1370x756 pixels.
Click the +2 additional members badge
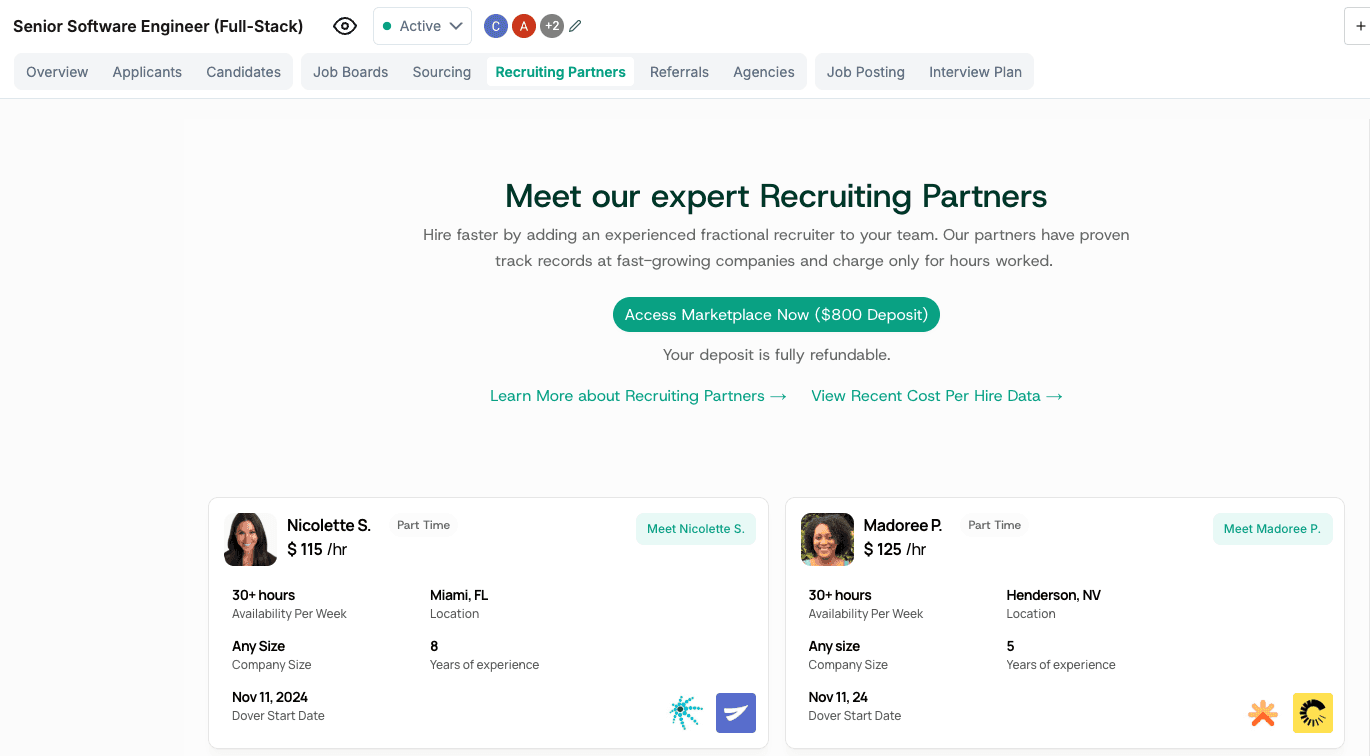click(551, 27)
